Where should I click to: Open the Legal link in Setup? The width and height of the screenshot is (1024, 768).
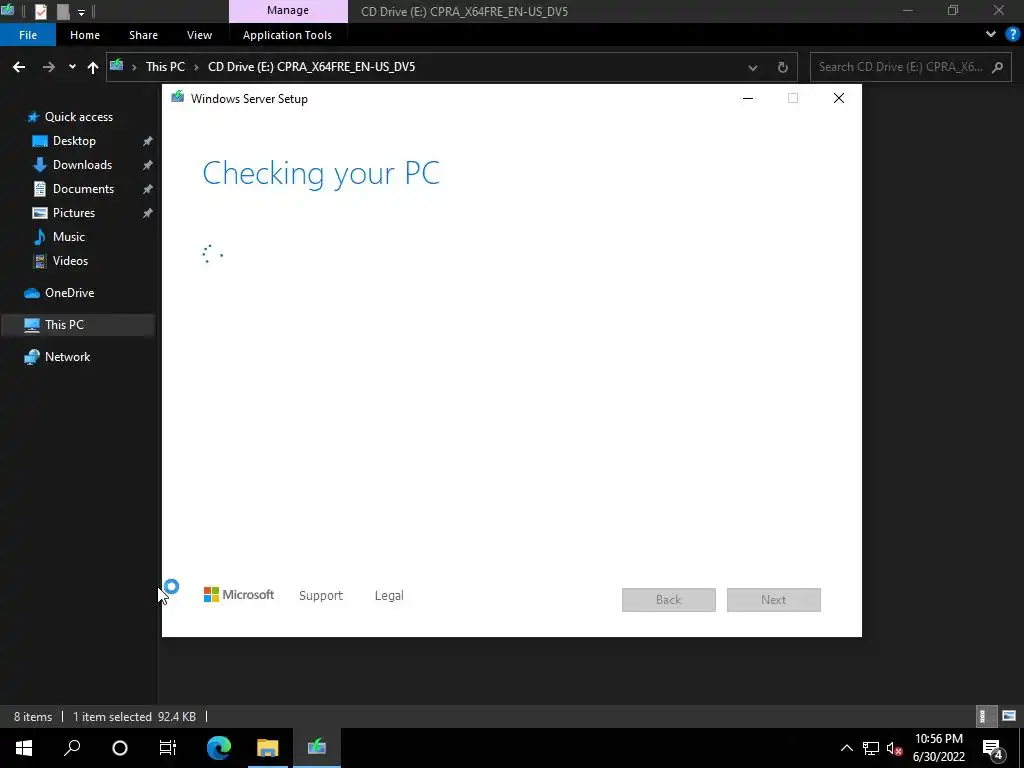[389, 596]
